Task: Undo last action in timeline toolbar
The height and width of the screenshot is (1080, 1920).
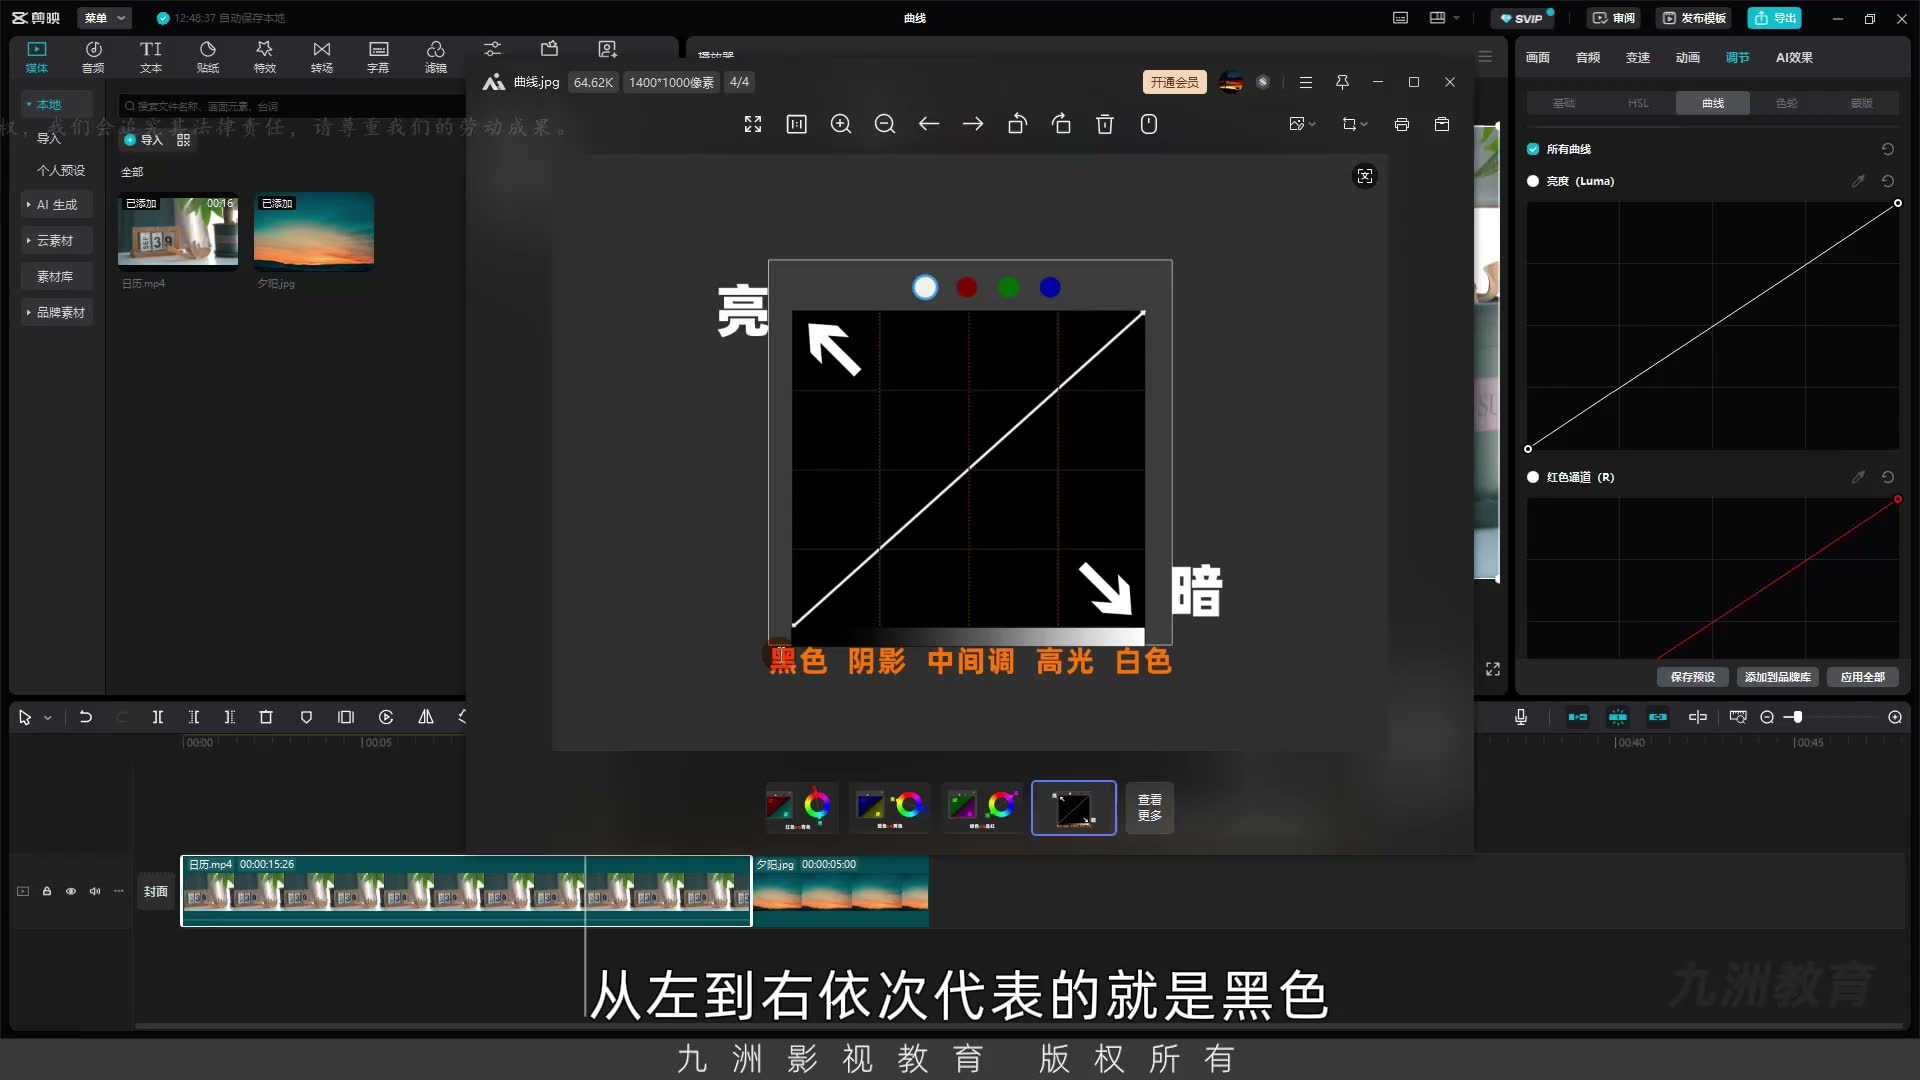Action: click(86, 717)
